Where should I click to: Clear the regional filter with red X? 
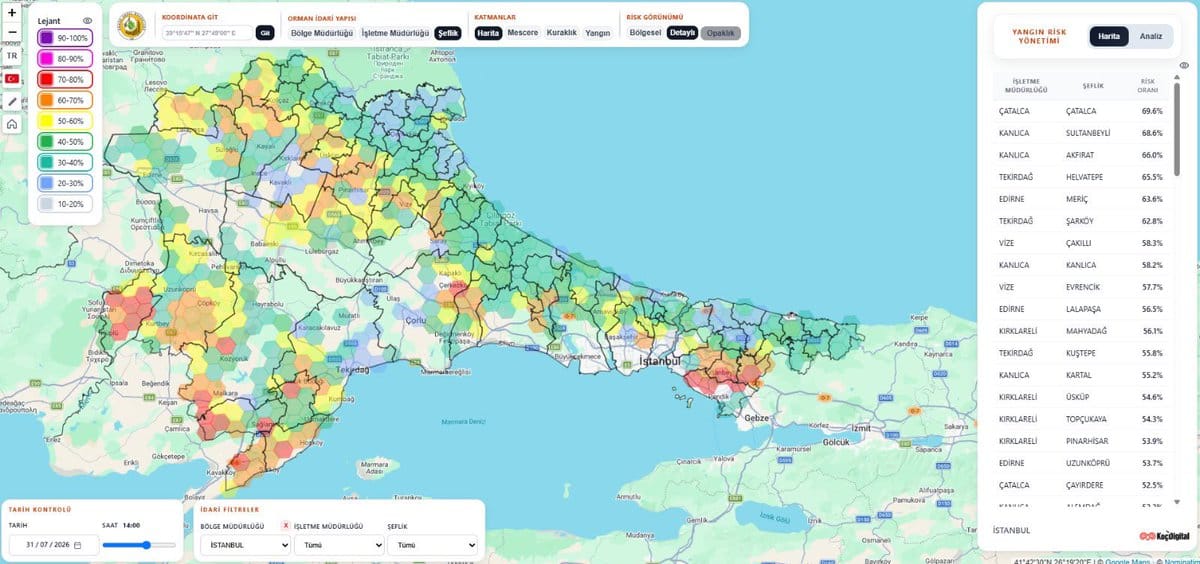point(286,525)
